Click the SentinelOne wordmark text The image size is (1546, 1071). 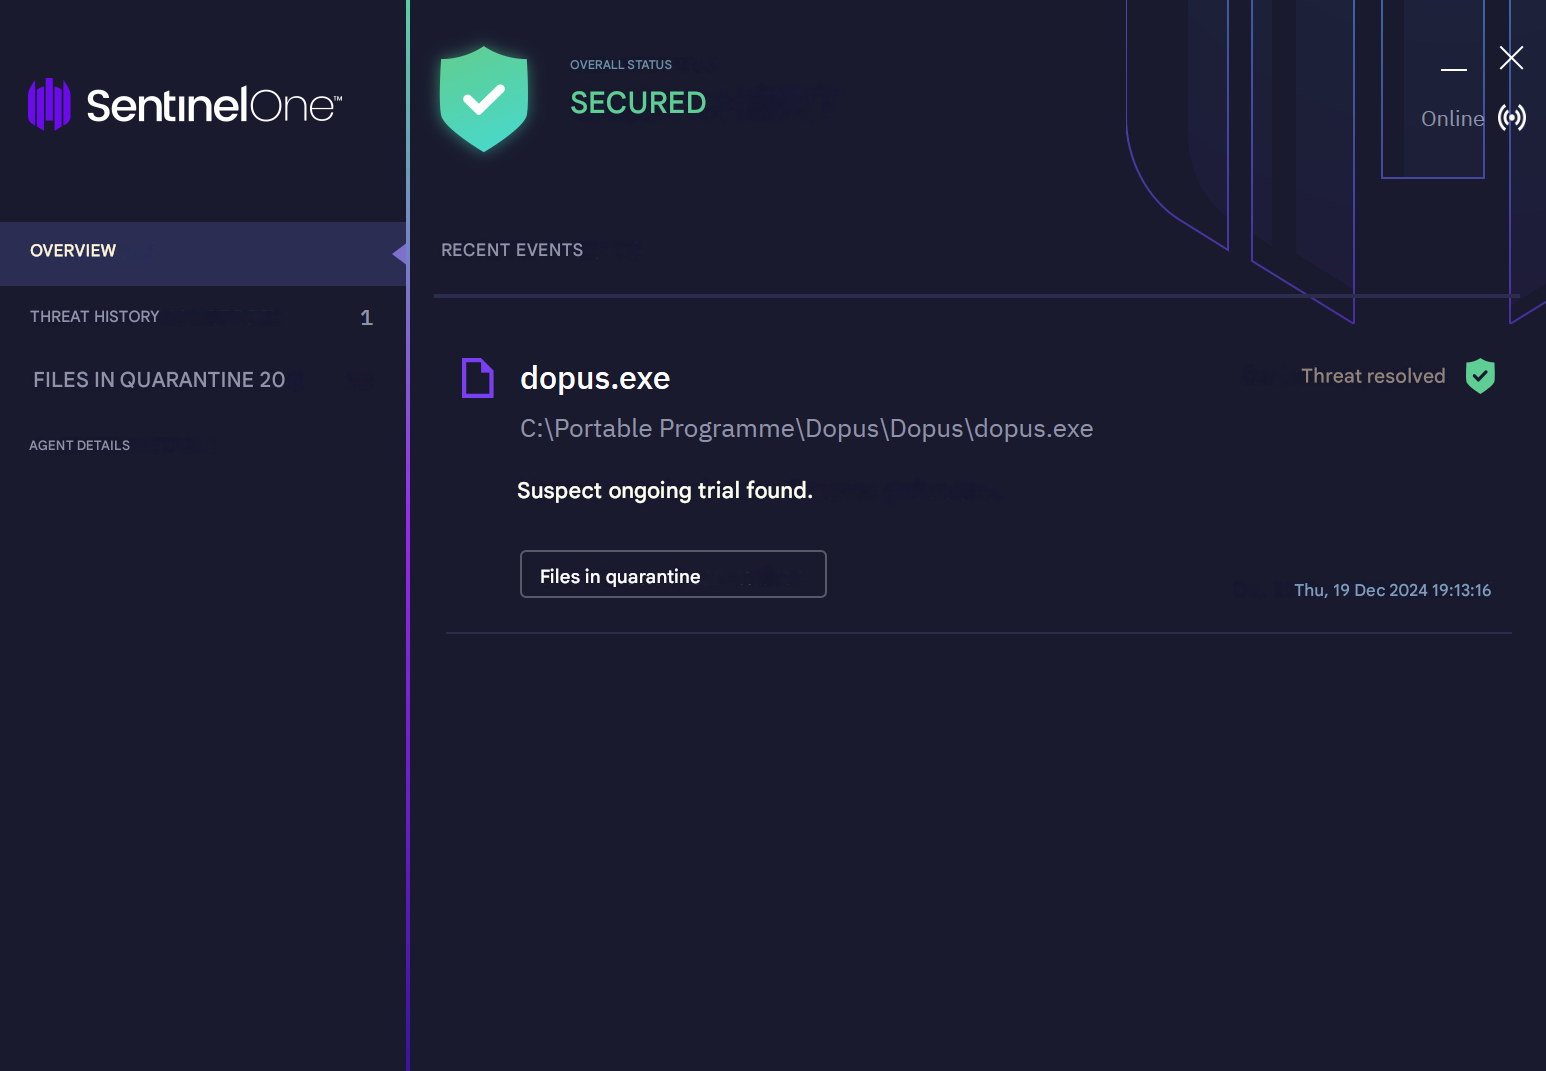(x=214, y=105)
